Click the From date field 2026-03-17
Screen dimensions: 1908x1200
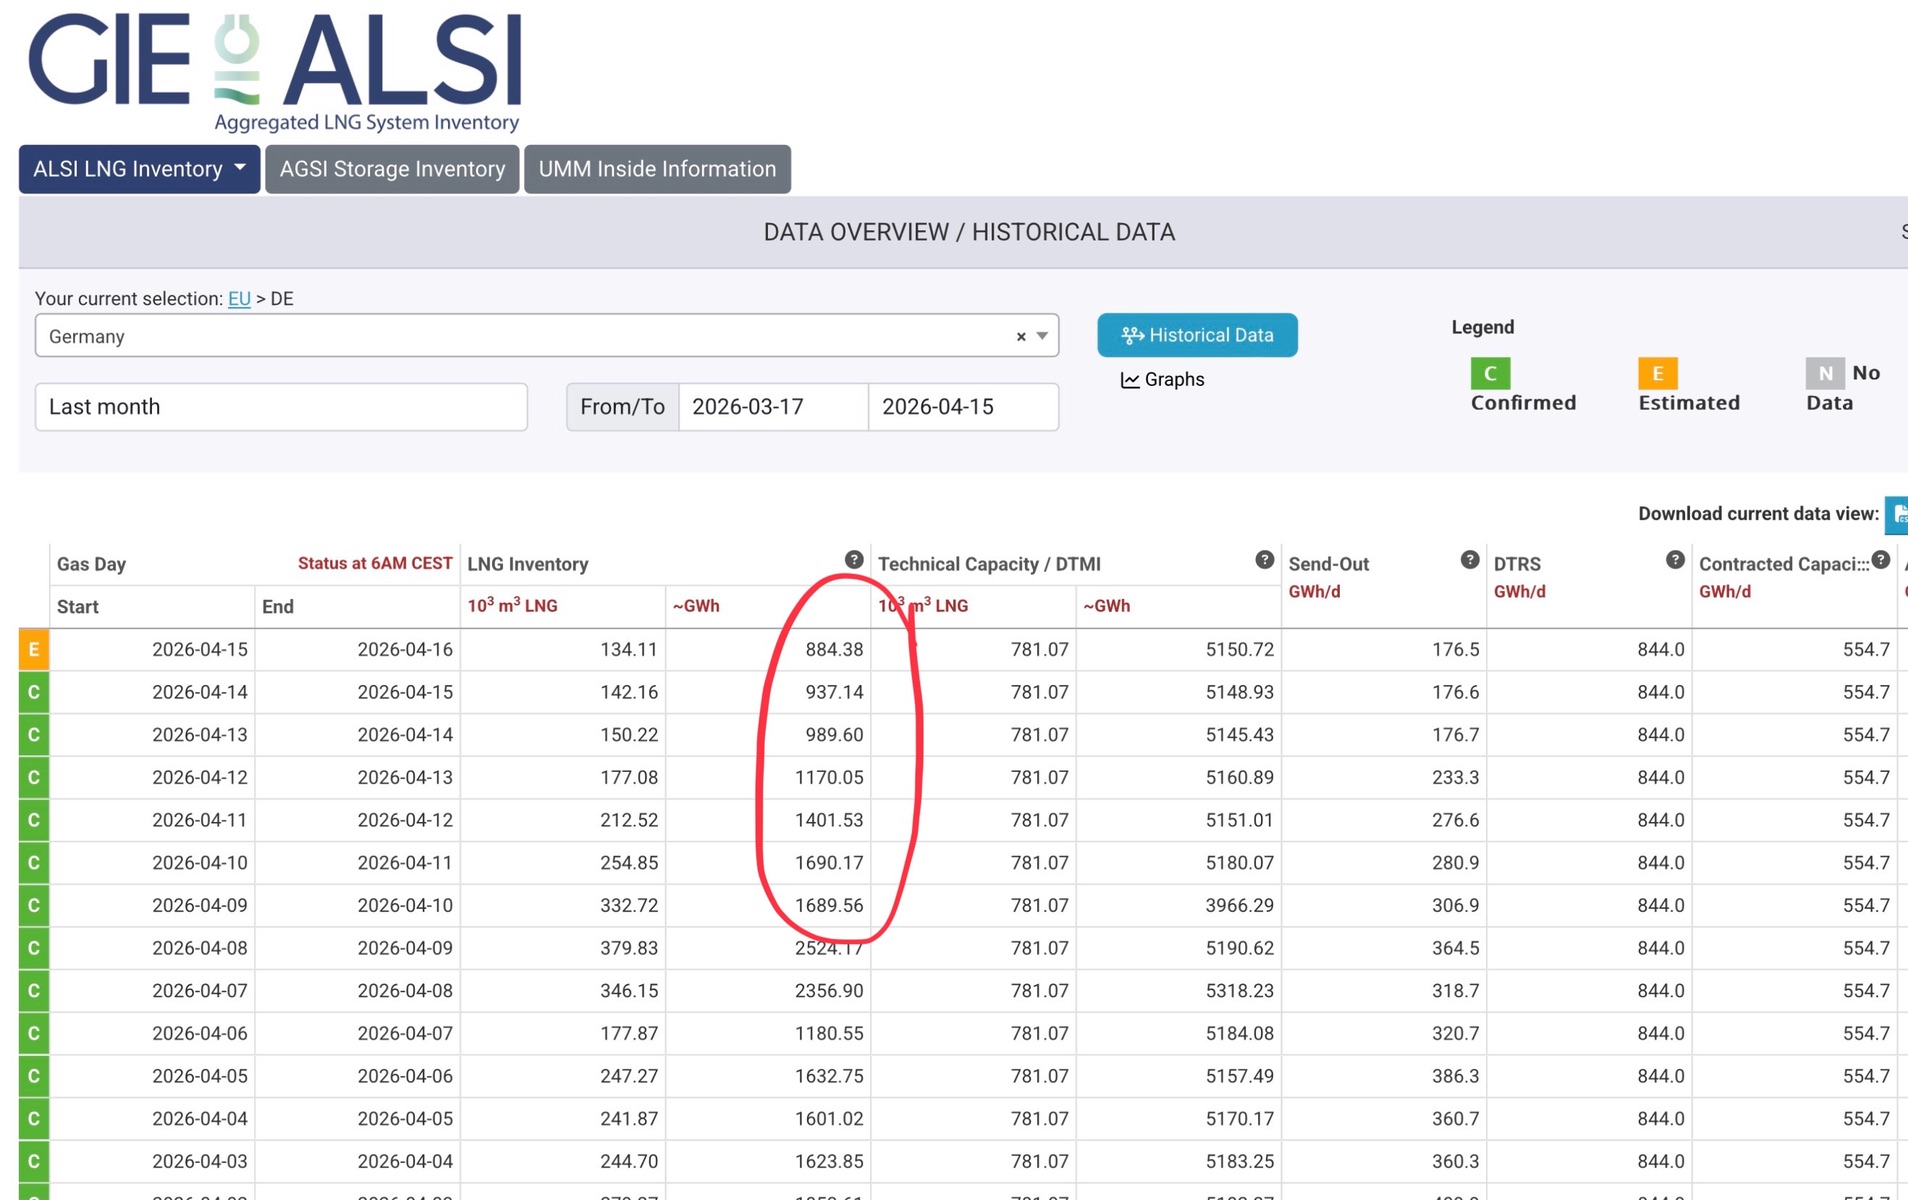[x=772, y=407]
